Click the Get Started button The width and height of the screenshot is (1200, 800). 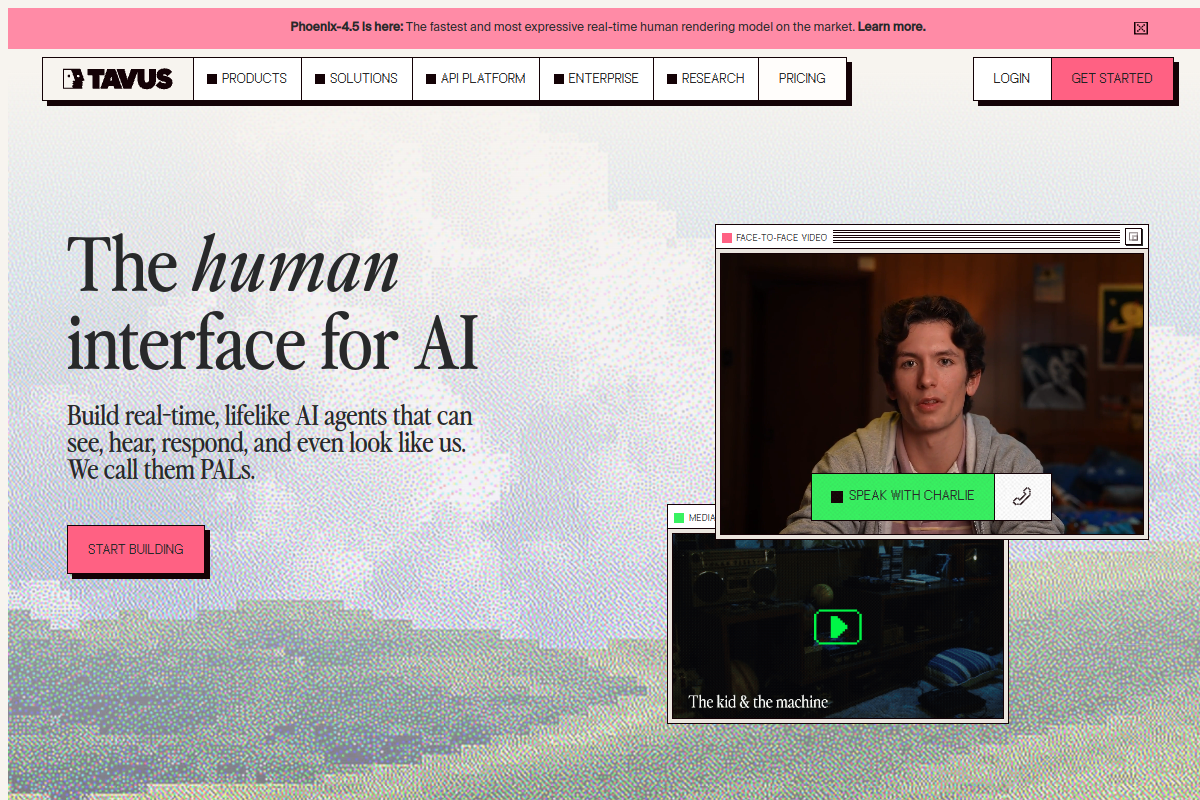tap(1112, 79)
